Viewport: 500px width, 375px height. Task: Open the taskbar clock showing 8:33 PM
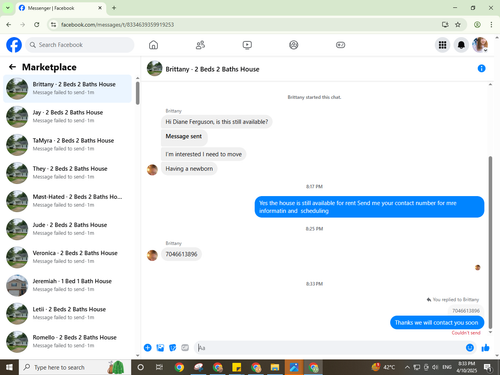click(467, 367)
